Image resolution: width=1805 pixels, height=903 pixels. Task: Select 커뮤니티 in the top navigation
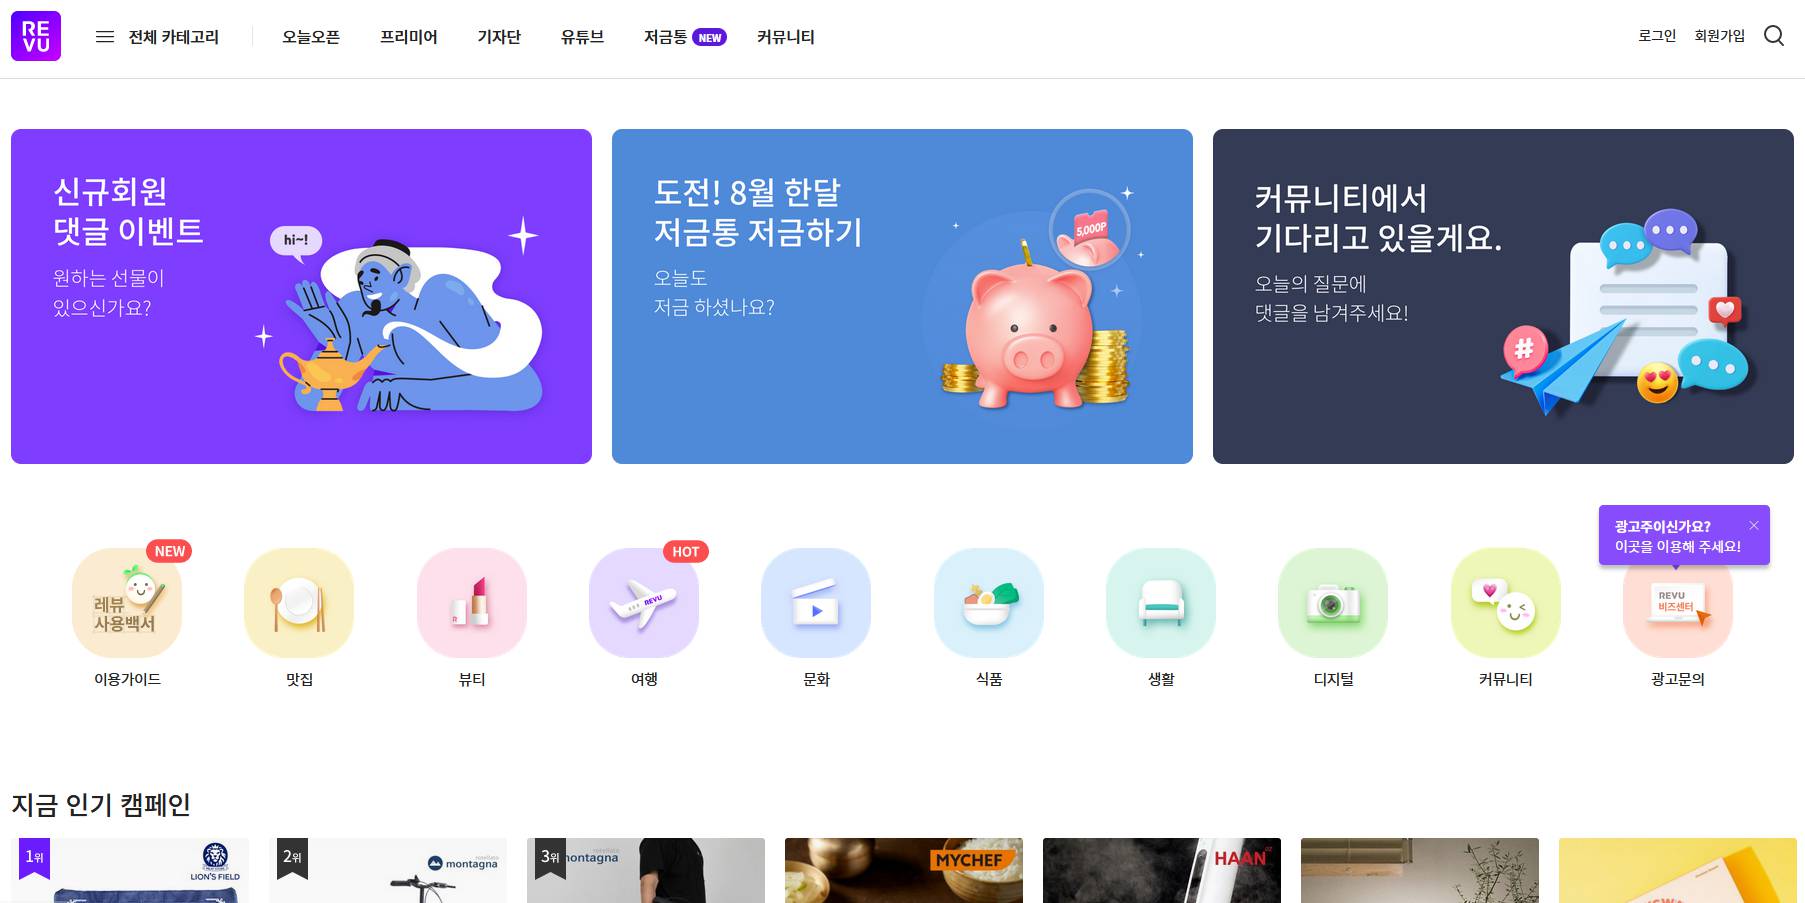785,37
